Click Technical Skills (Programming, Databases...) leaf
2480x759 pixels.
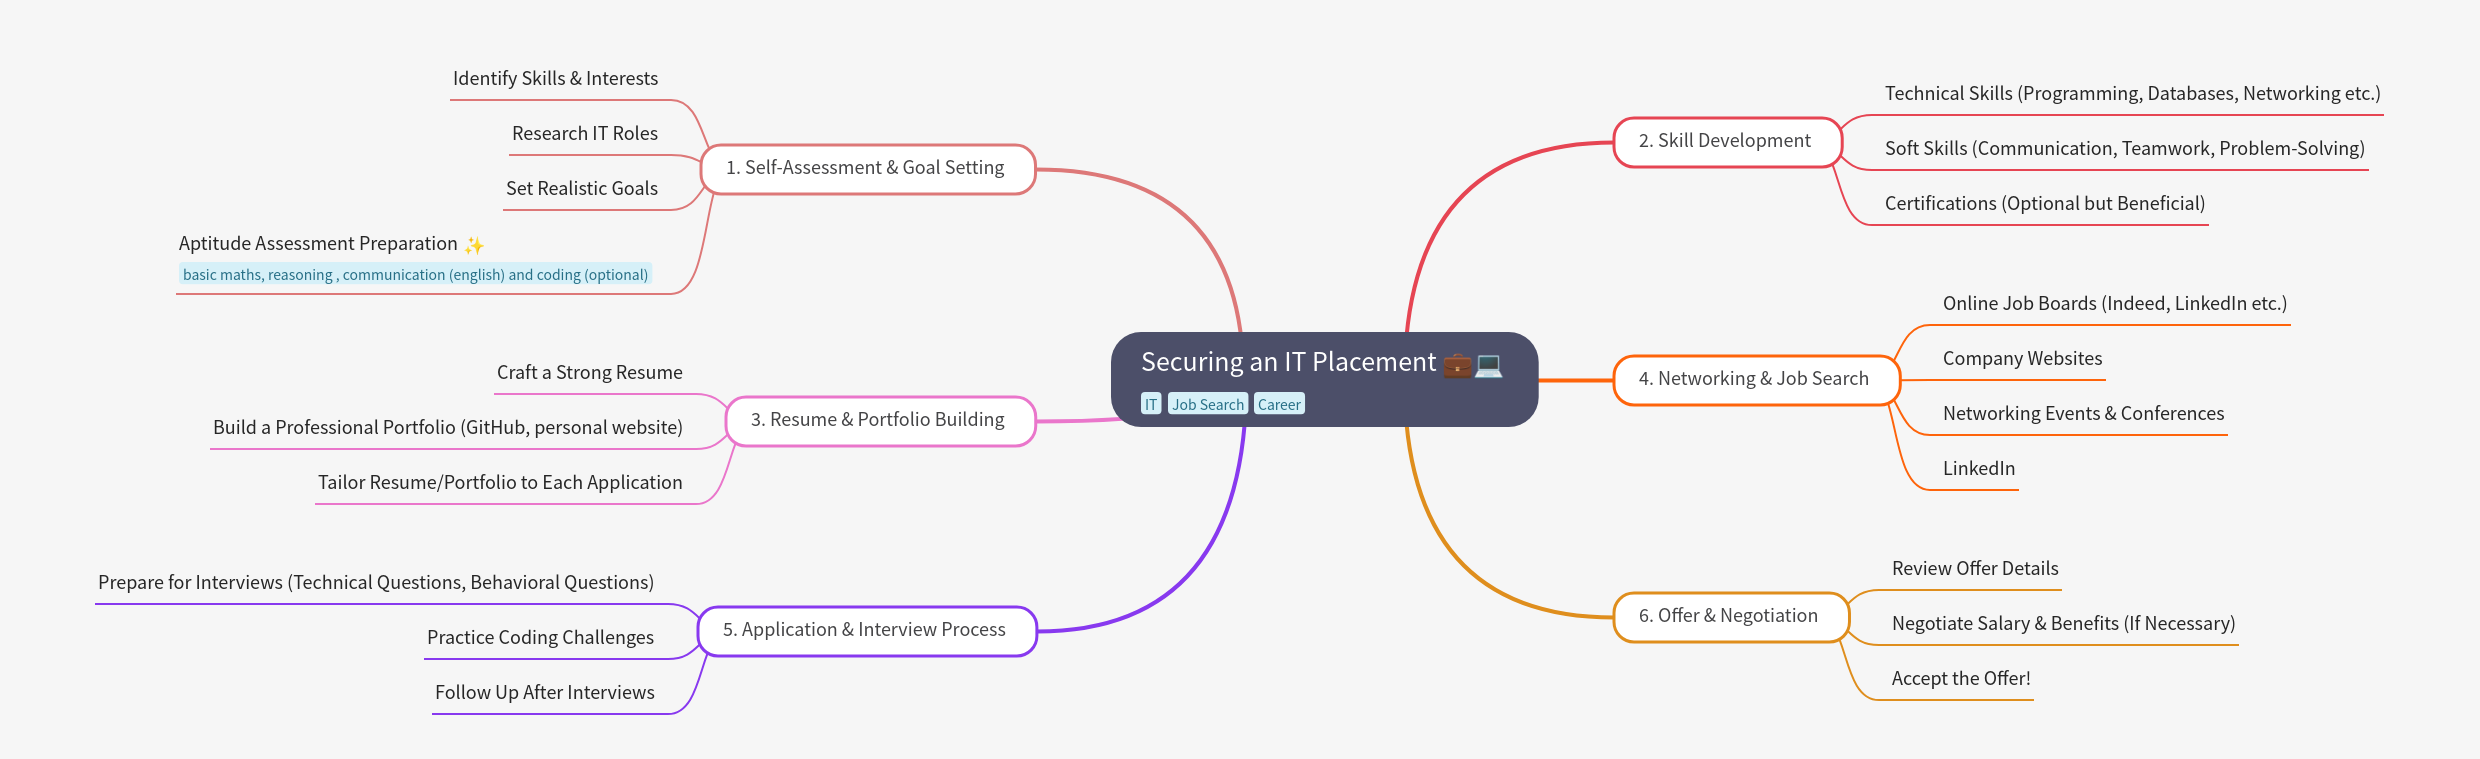click(x=2133, y=94)
